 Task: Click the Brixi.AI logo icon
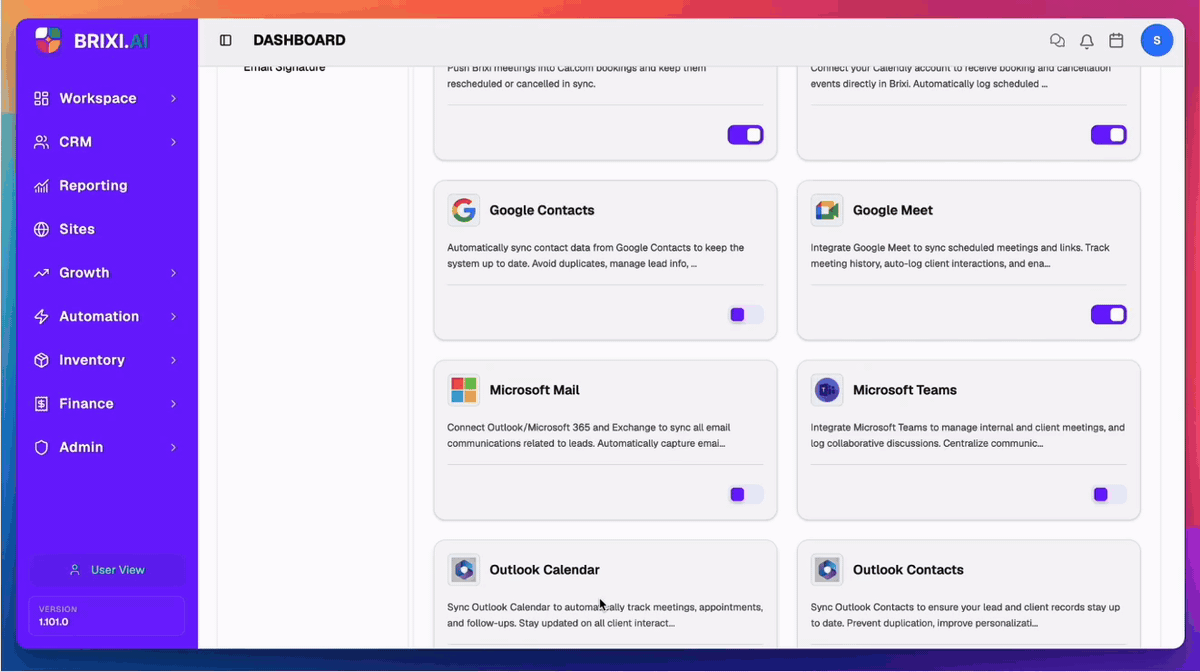click(48, 40)
